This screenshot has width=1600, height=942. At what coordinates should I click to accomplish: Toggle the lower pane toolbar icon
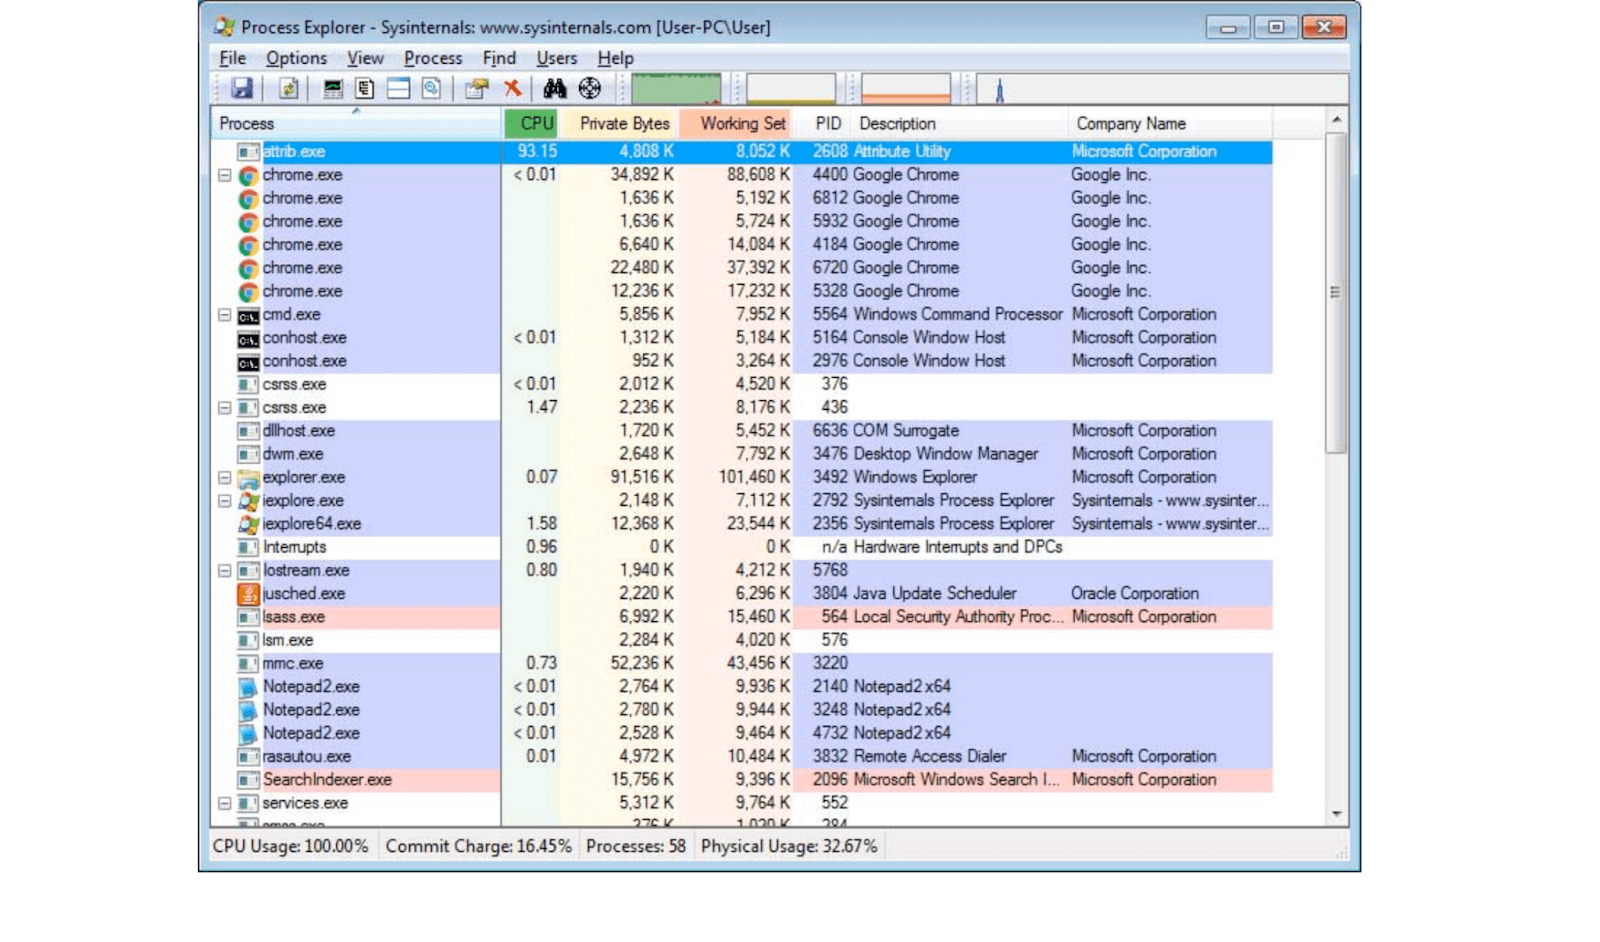398,89
